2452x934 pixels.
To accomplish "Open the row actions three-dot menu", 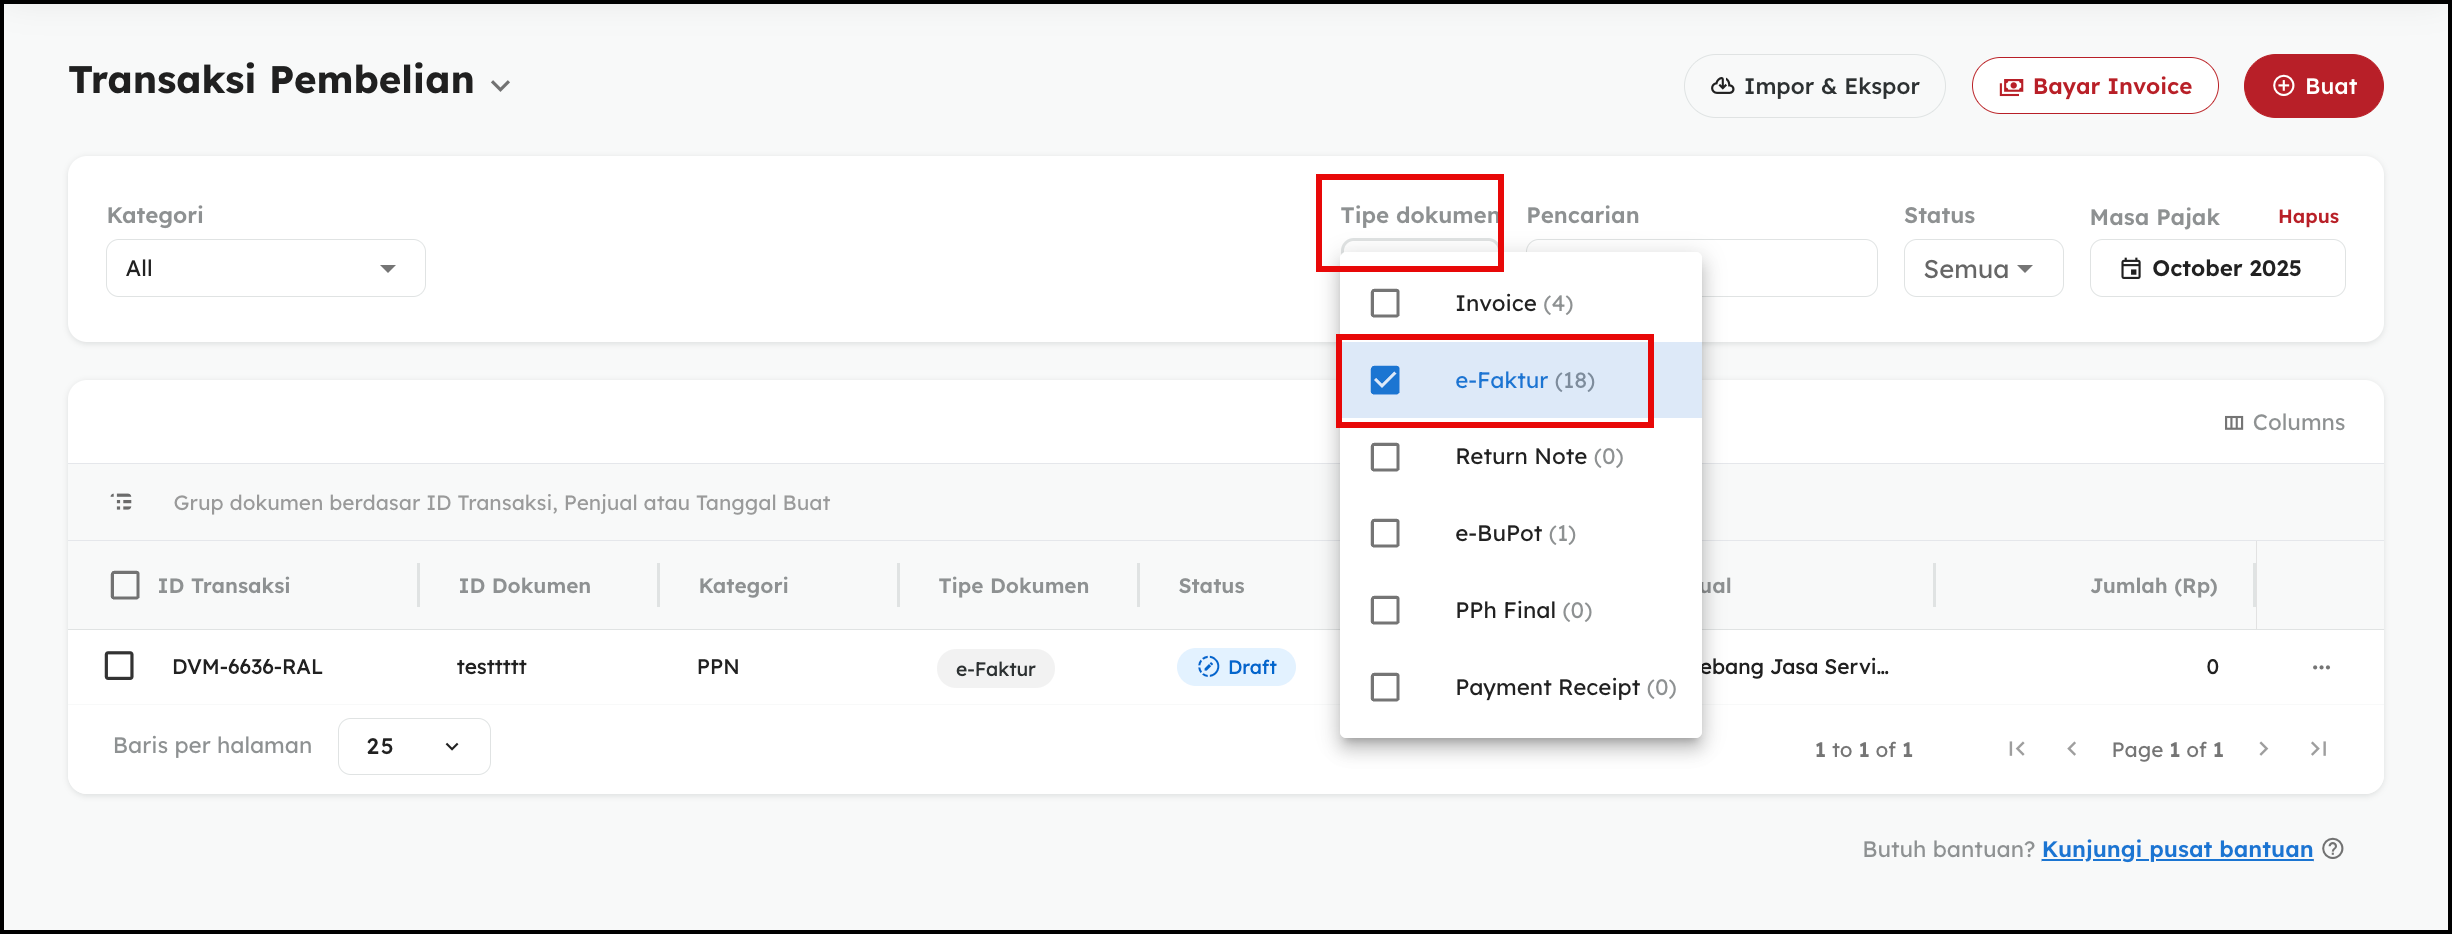I will [x=2321, y=667].
